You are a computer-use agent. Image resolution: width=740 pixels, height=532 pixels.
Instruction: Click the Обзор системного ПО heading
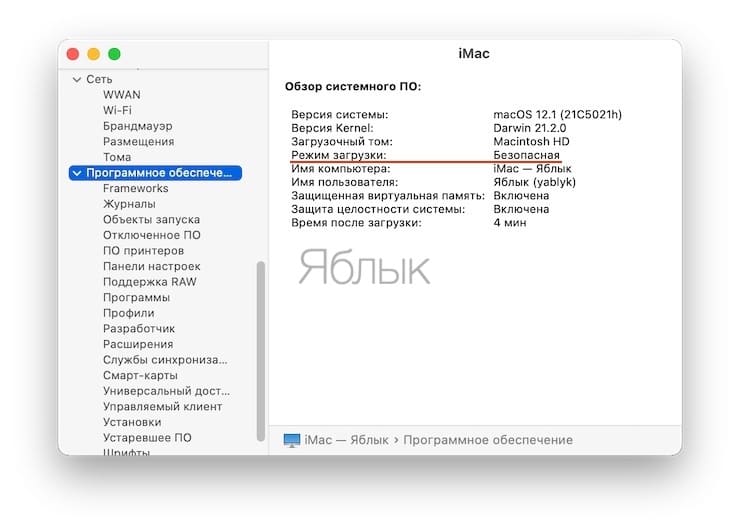(353, 87)
